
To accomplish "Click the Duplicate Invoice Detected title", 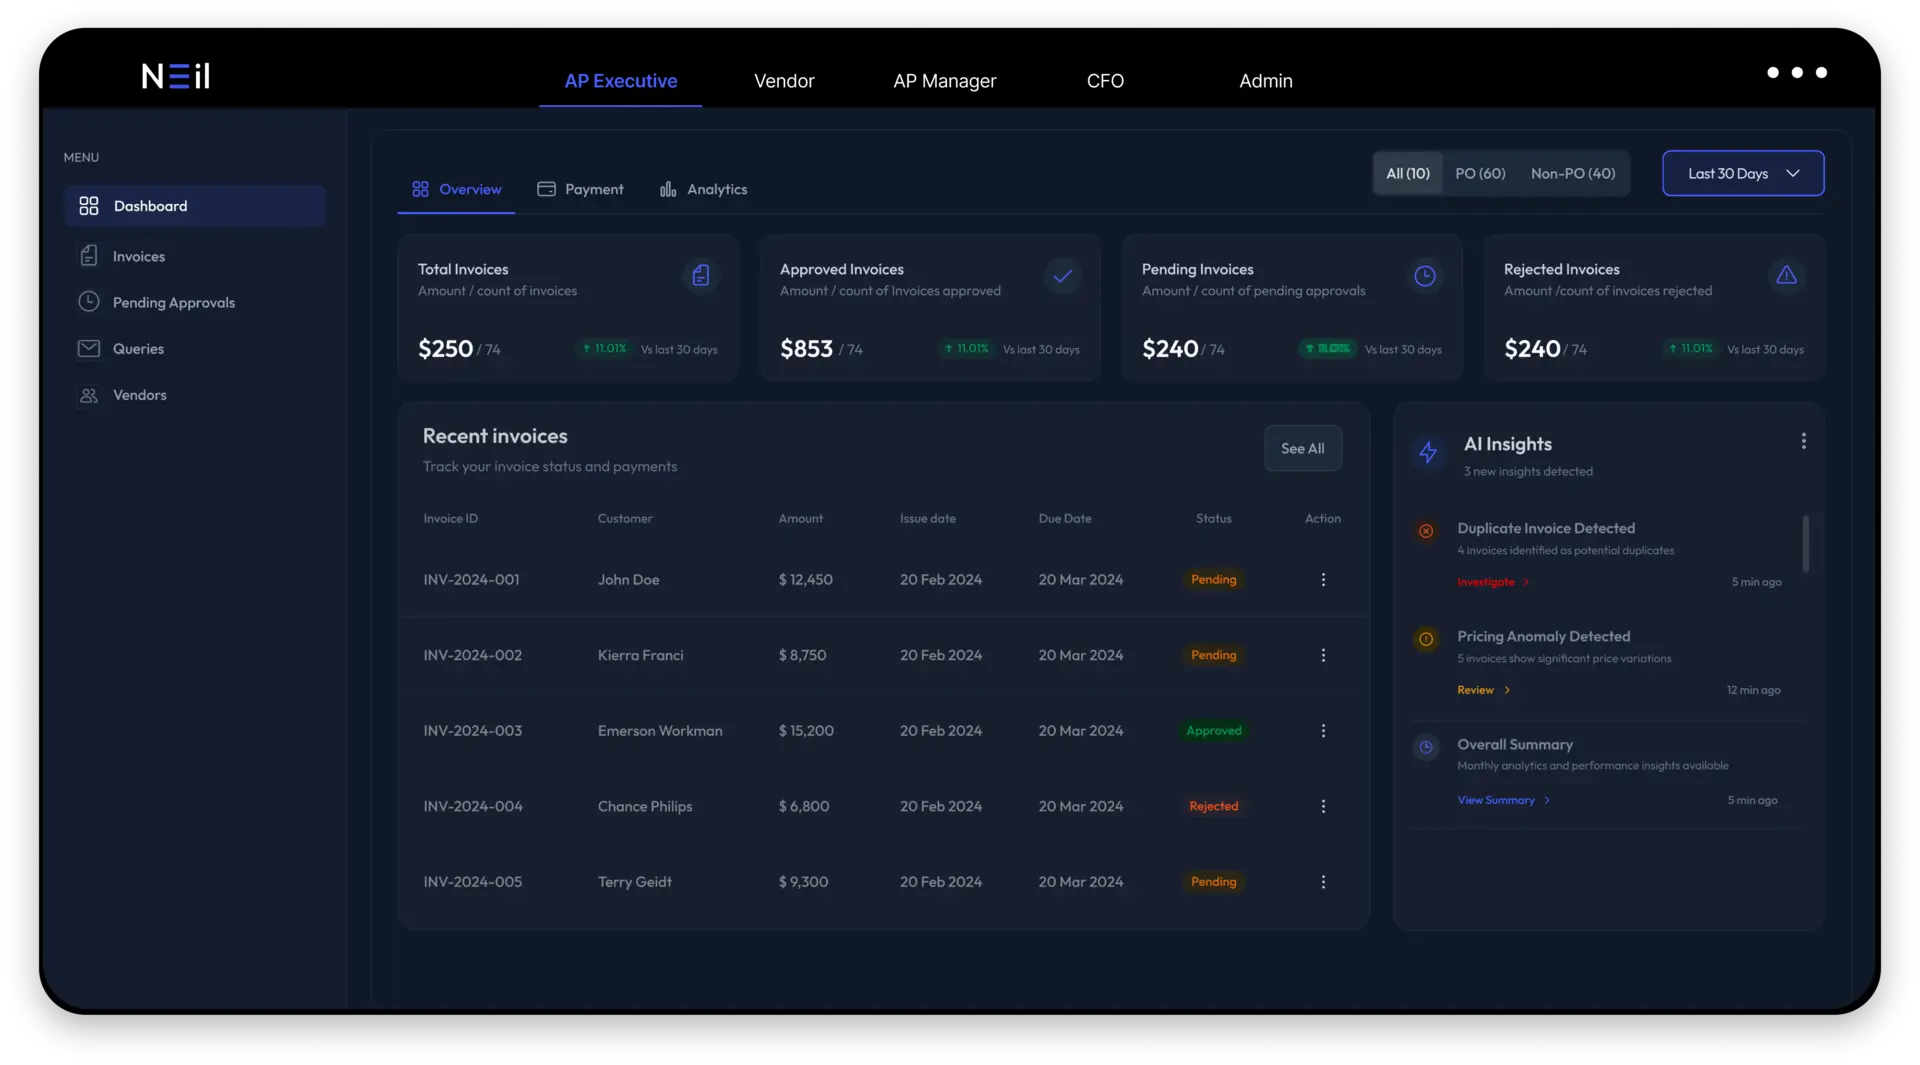I will point(1546,528).
